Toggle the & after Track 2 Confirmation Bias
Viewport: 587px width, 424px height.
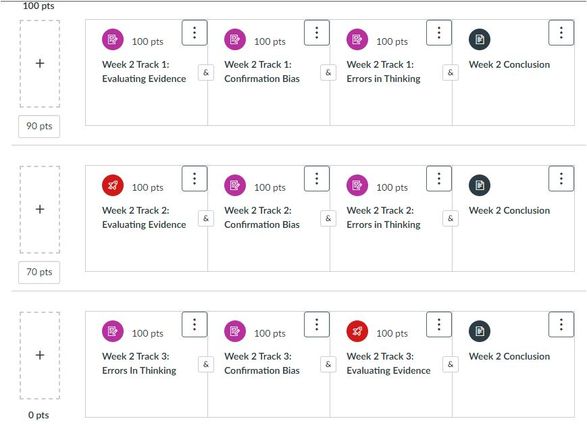click(x=328, y=219)
